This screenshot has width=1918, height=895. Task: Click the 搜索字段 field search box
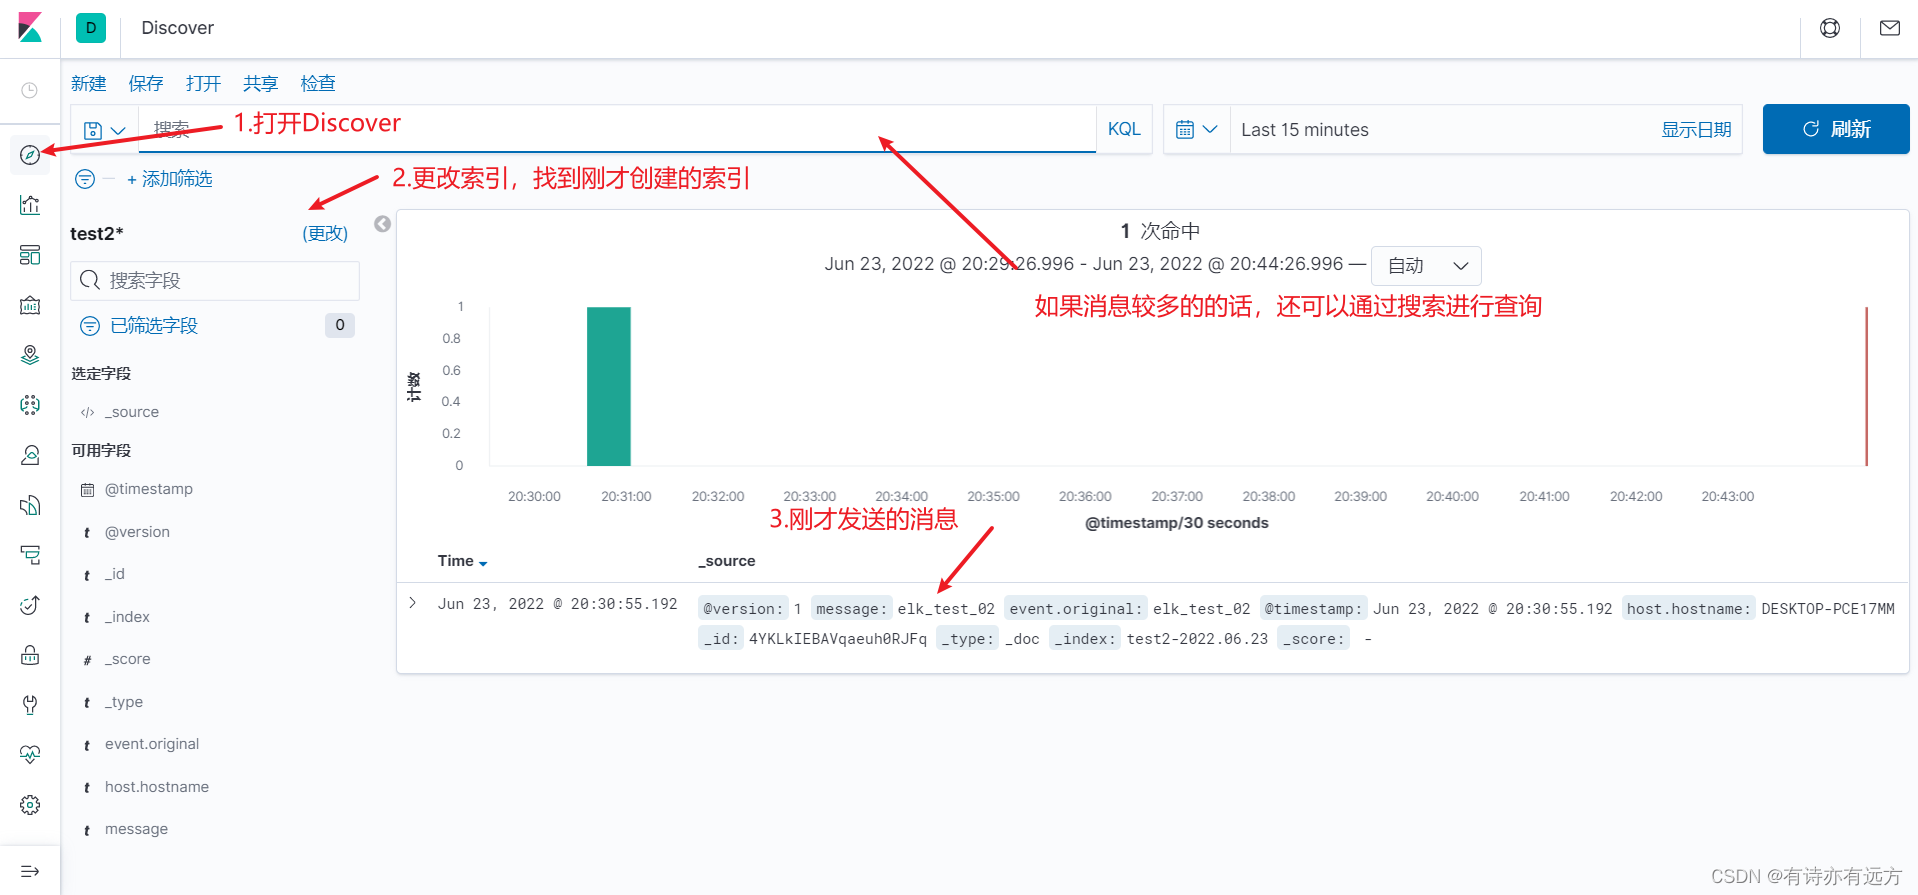pos(215,281)
